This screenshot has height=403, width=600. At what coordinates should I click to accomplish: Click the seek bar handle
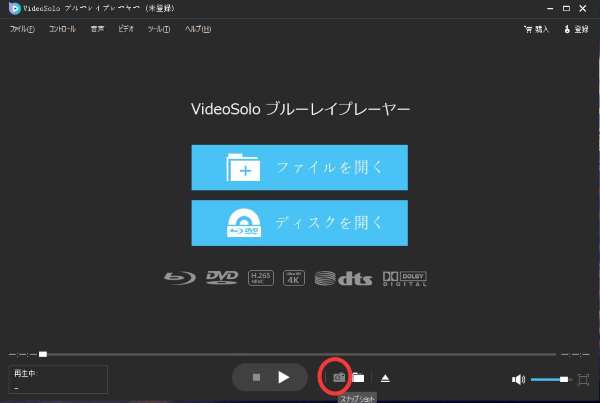click(x=43, y=354)
